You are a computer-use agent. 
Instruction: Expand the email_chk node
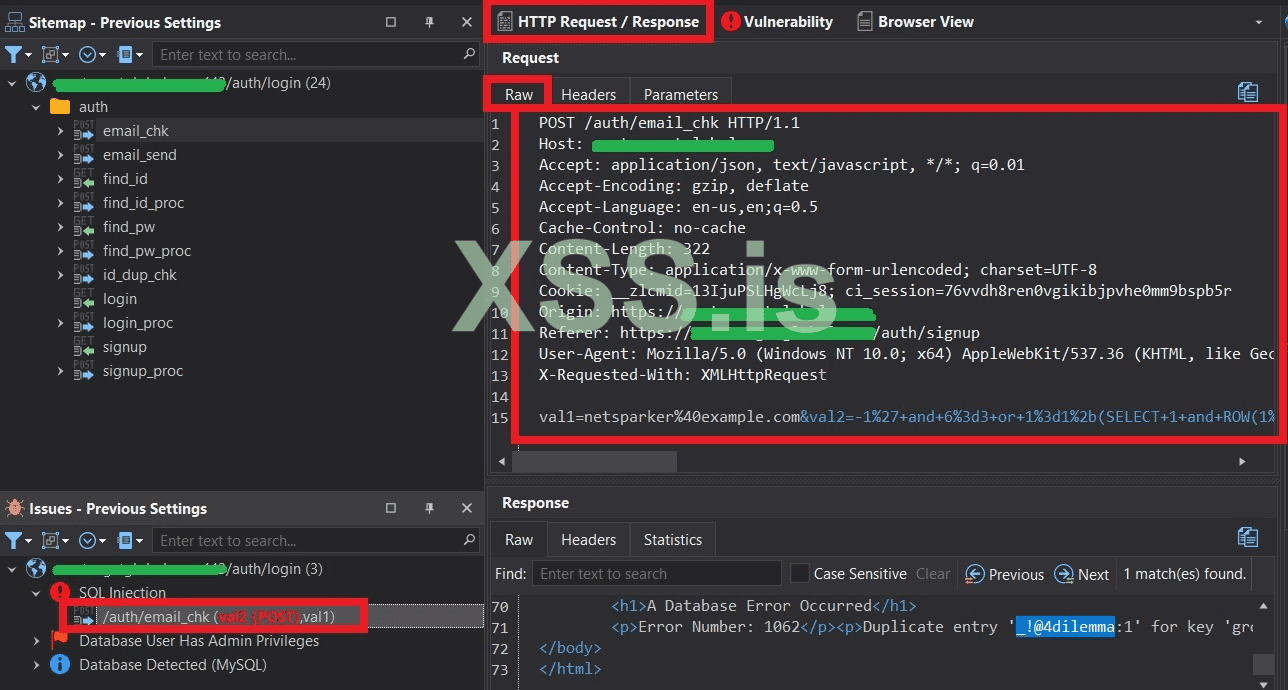tap(60, 131)
